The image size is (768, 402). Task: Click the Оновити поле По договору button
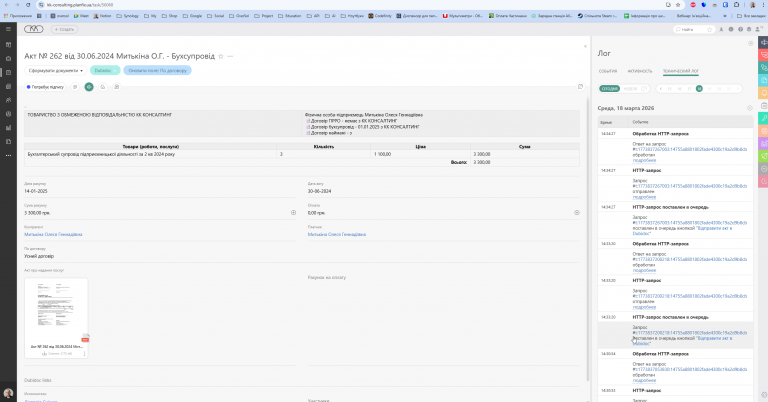[x=157, y=71]
